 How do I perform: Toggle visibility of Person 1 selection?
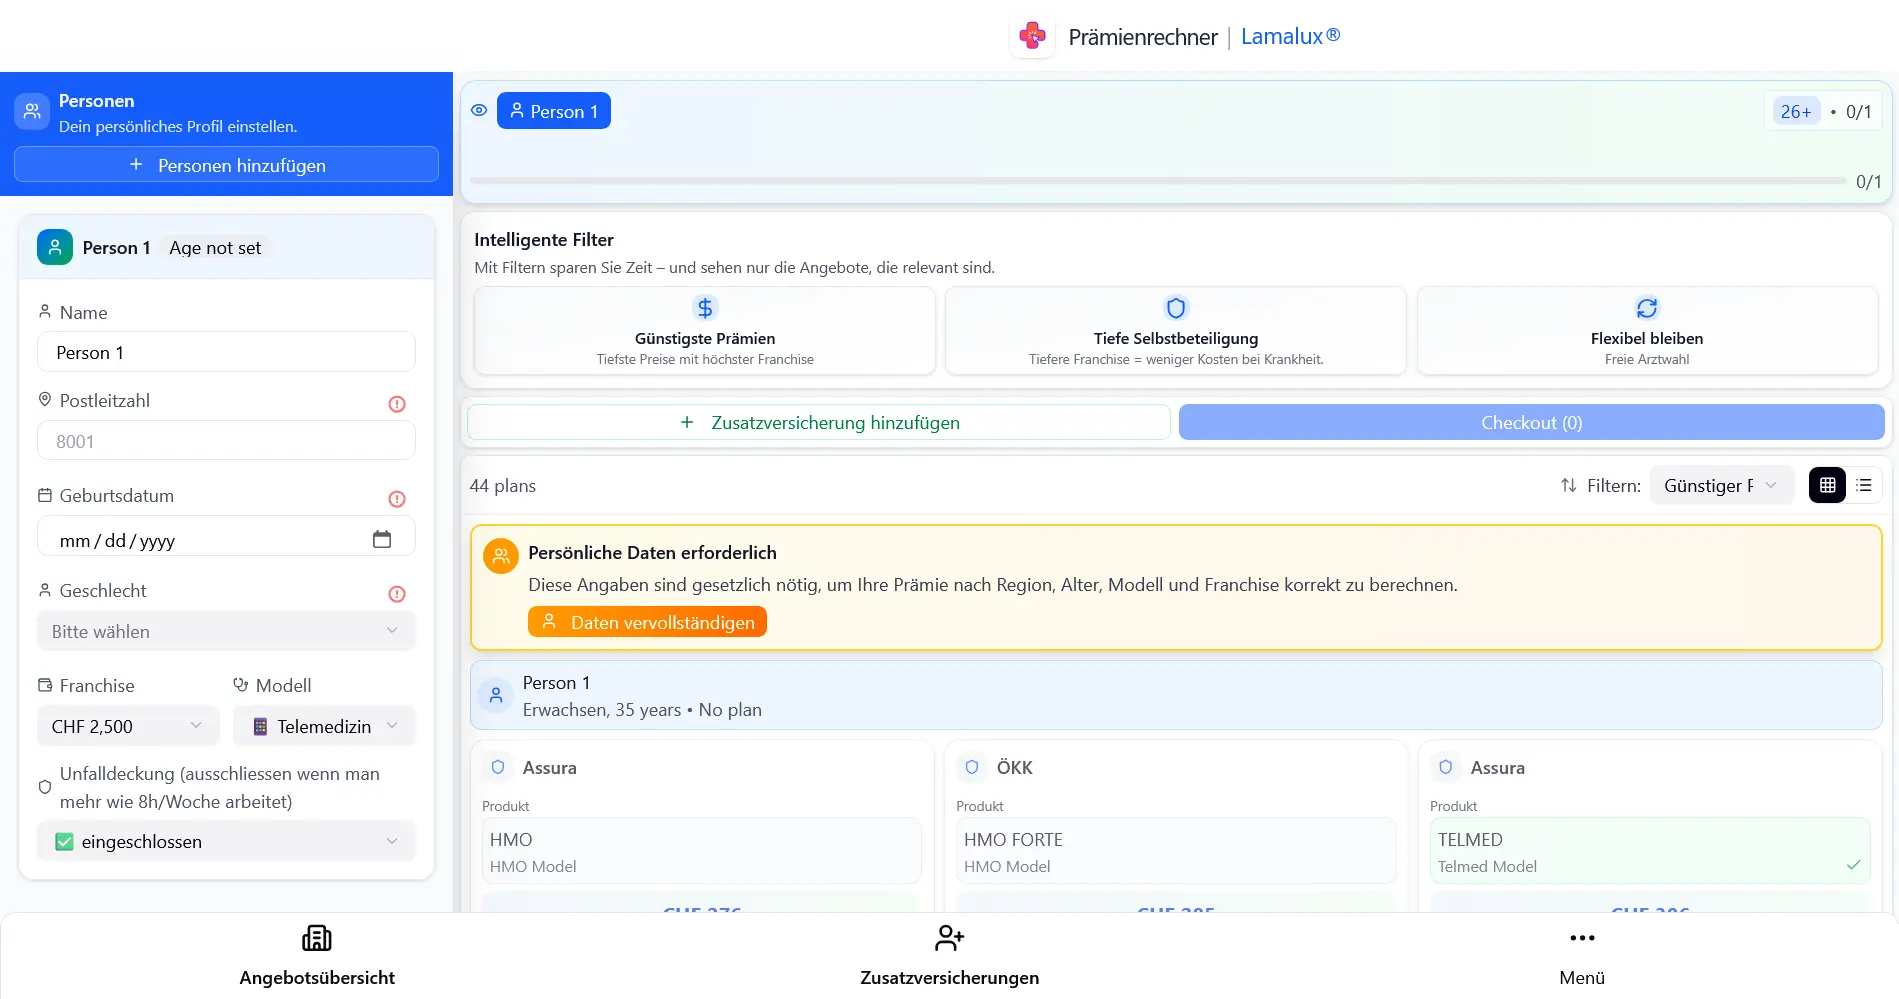click(478, 110)
